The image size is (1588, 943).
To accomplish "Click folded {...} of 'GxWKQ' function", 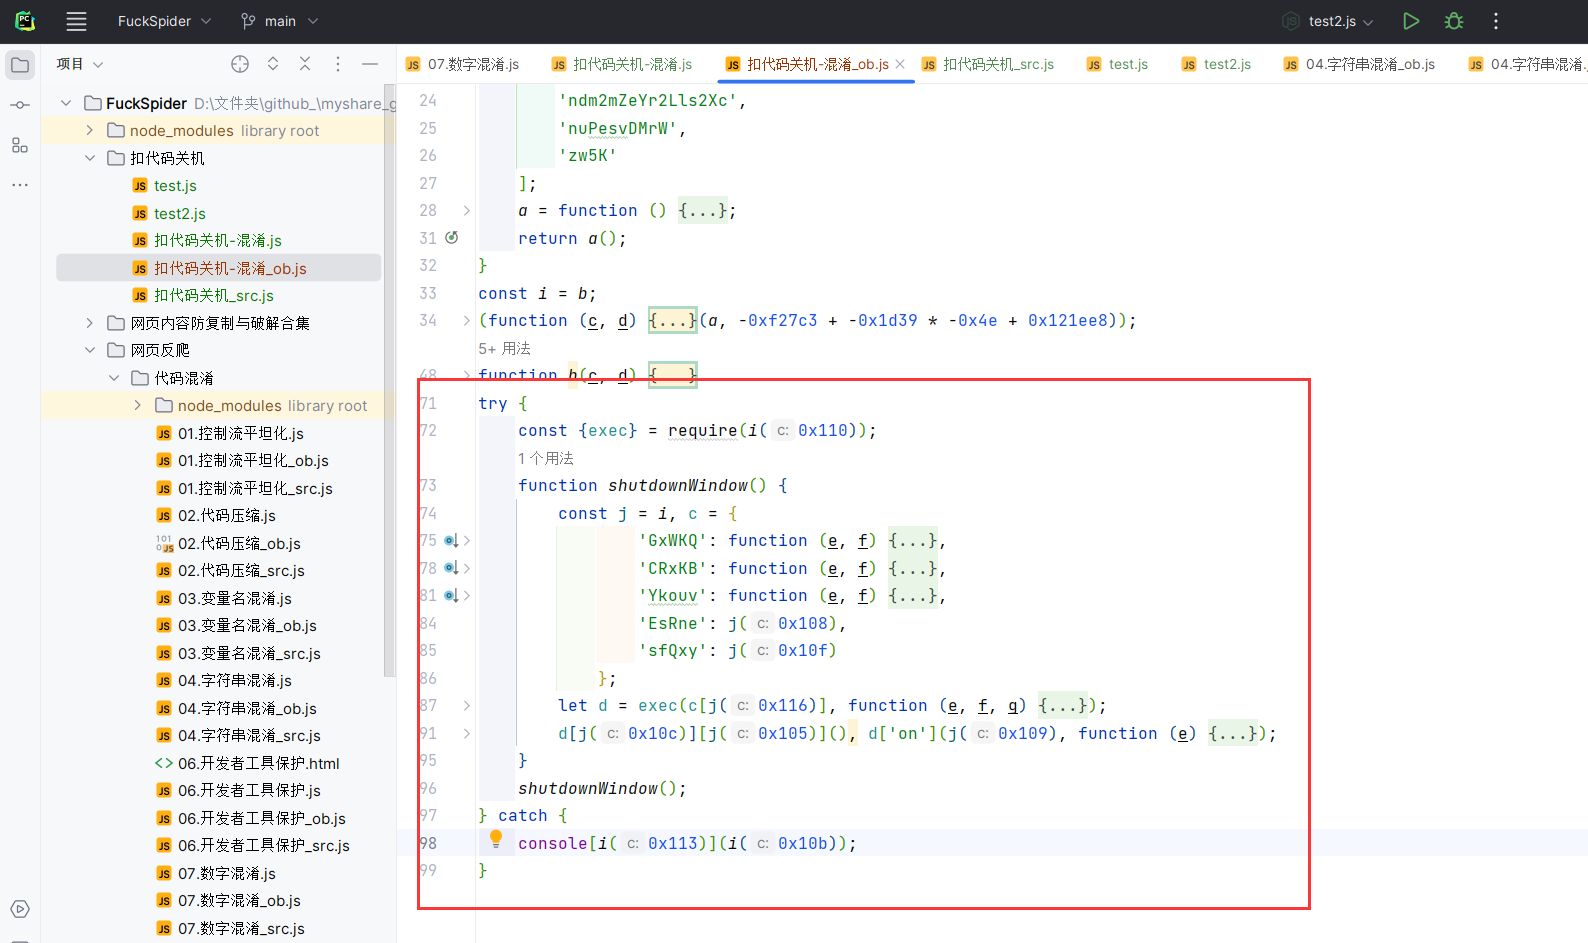I will (913, 541).
